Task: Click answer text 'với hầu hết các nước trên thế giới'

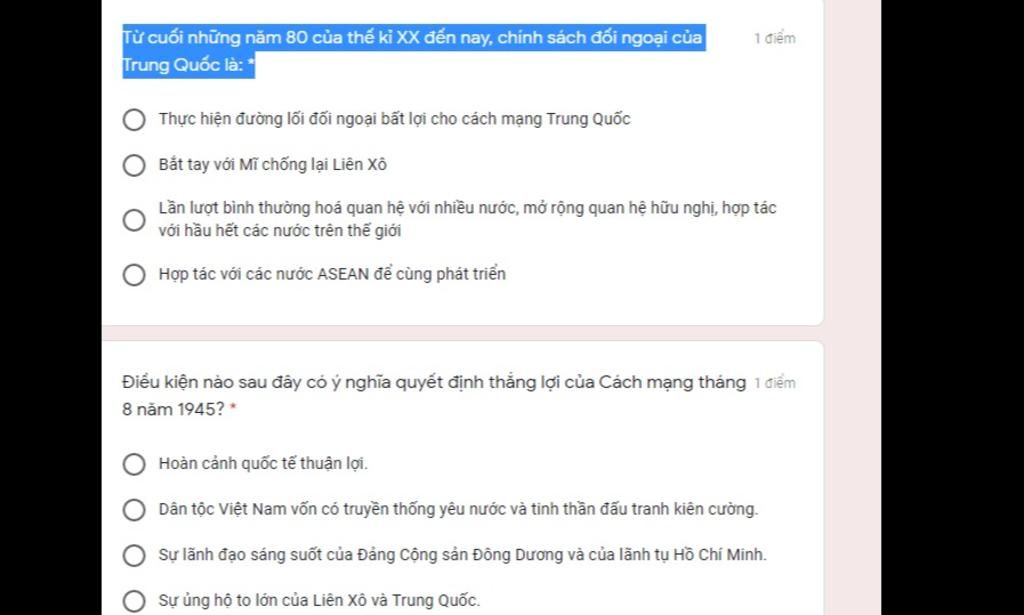Action: [x=280, y=230]
